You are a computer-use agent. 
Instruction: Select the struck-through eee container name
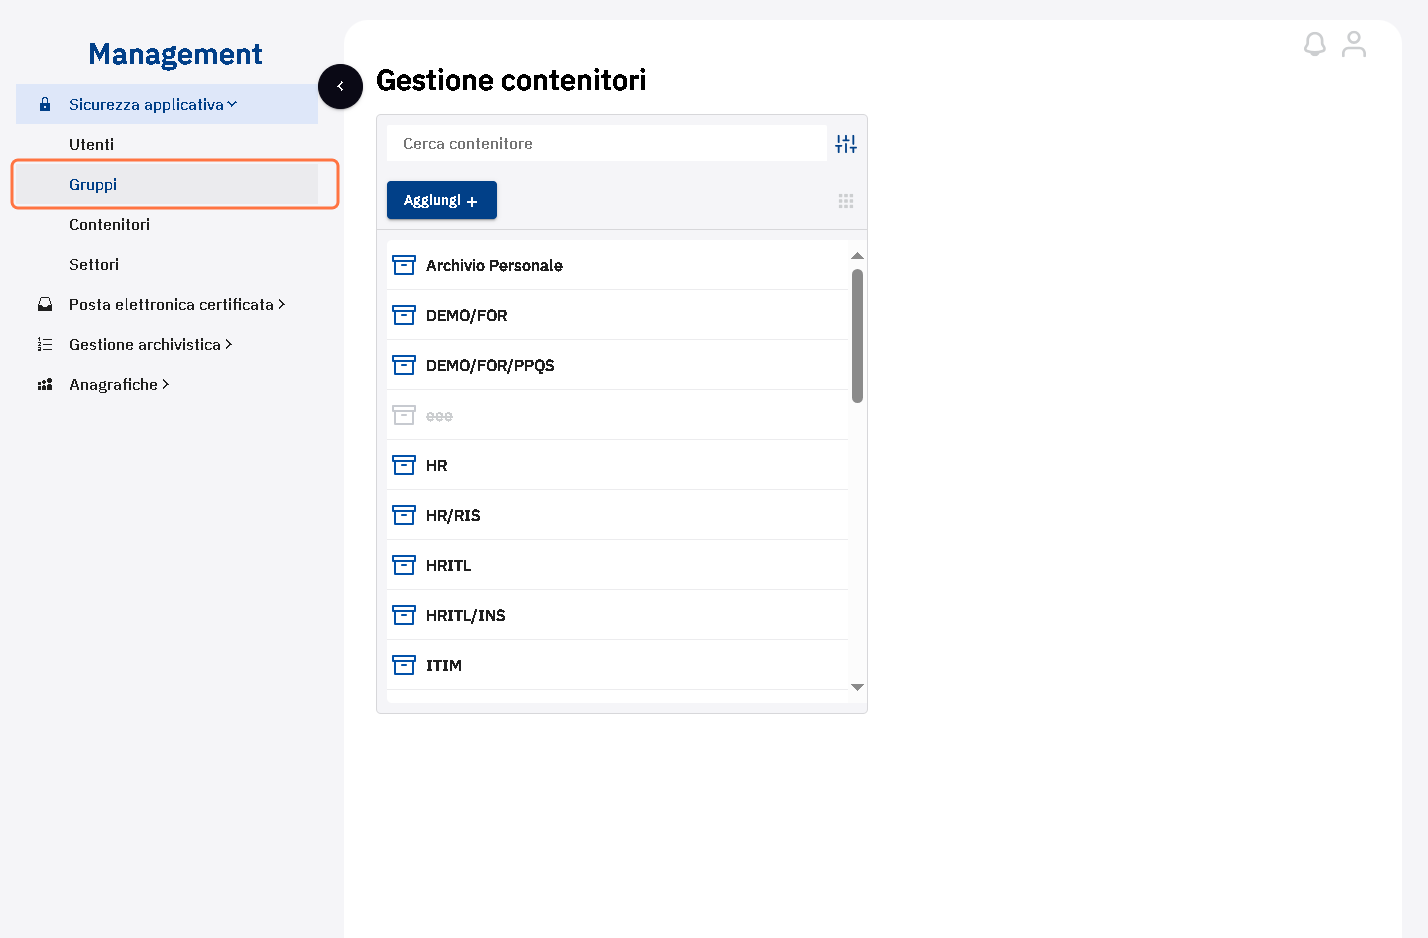(x=439, y=415)
